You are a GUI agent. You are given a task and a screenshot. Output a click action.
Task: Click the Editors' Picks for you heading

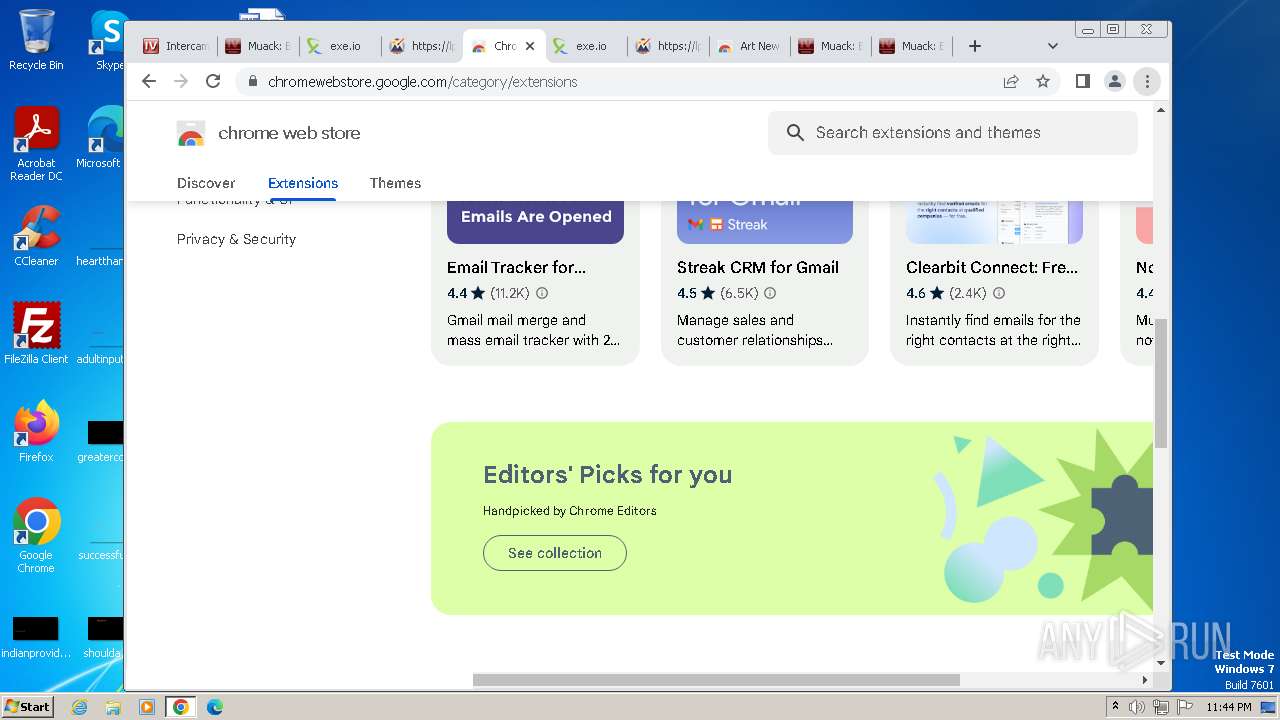(x=607, y=475)
